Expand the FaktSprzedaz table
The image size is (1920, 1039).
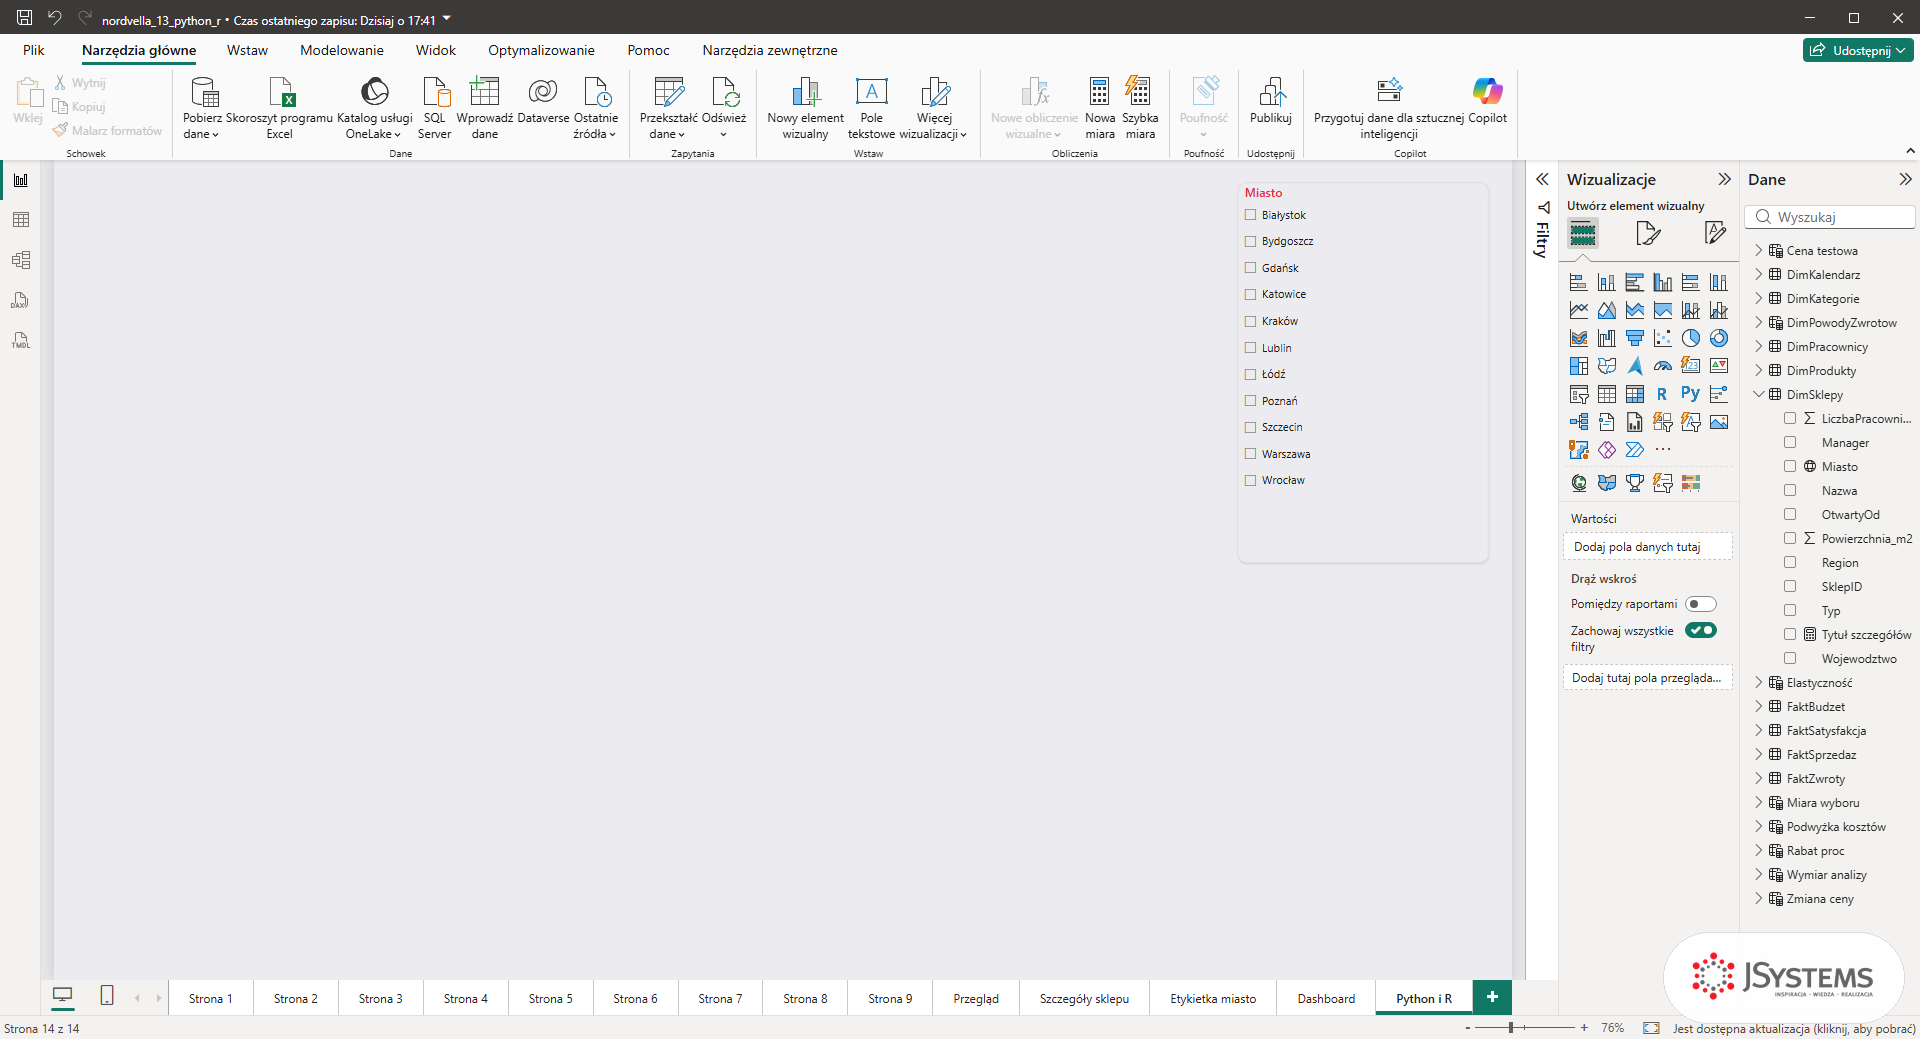(x=1759, y=754)
